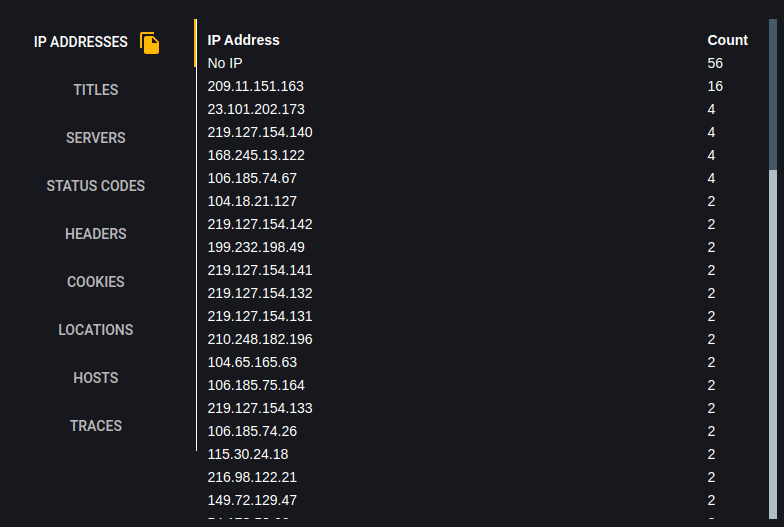View the Traces tab
The height and width of the screenshot is (527, 784).
tap(96, 426)
